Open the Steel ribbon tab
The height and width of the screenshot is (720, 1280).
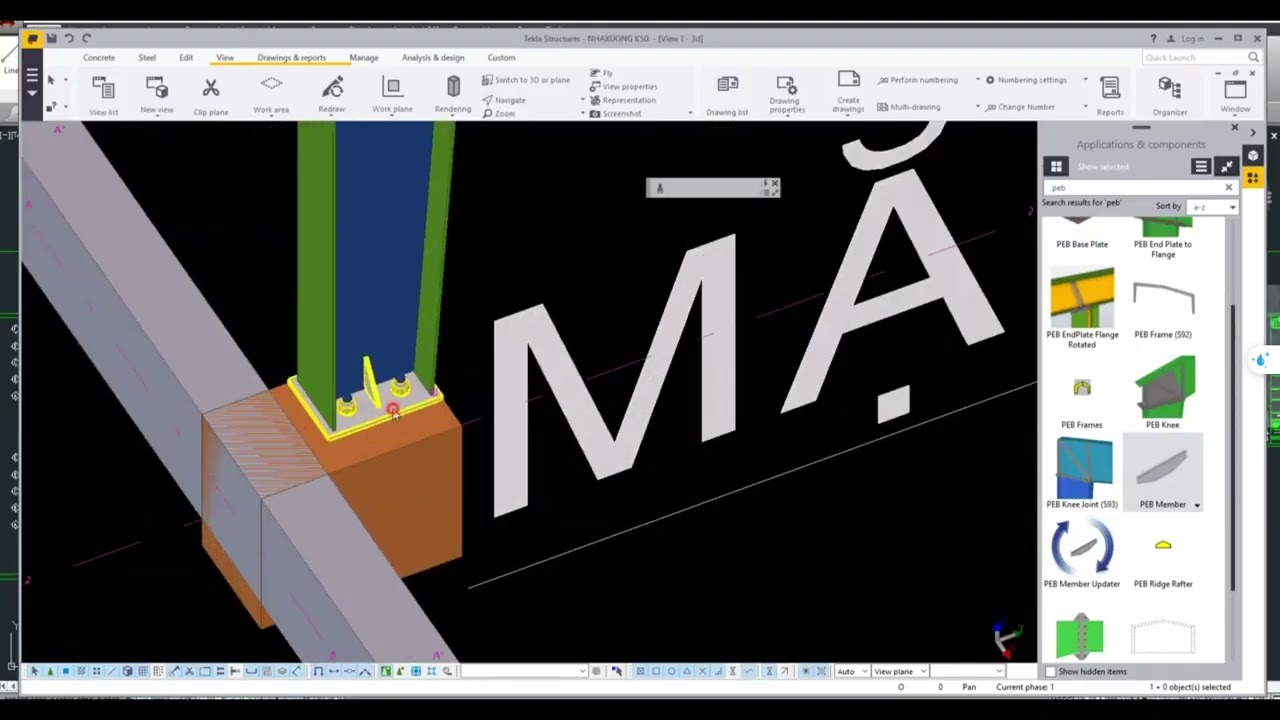click(147, 58)
